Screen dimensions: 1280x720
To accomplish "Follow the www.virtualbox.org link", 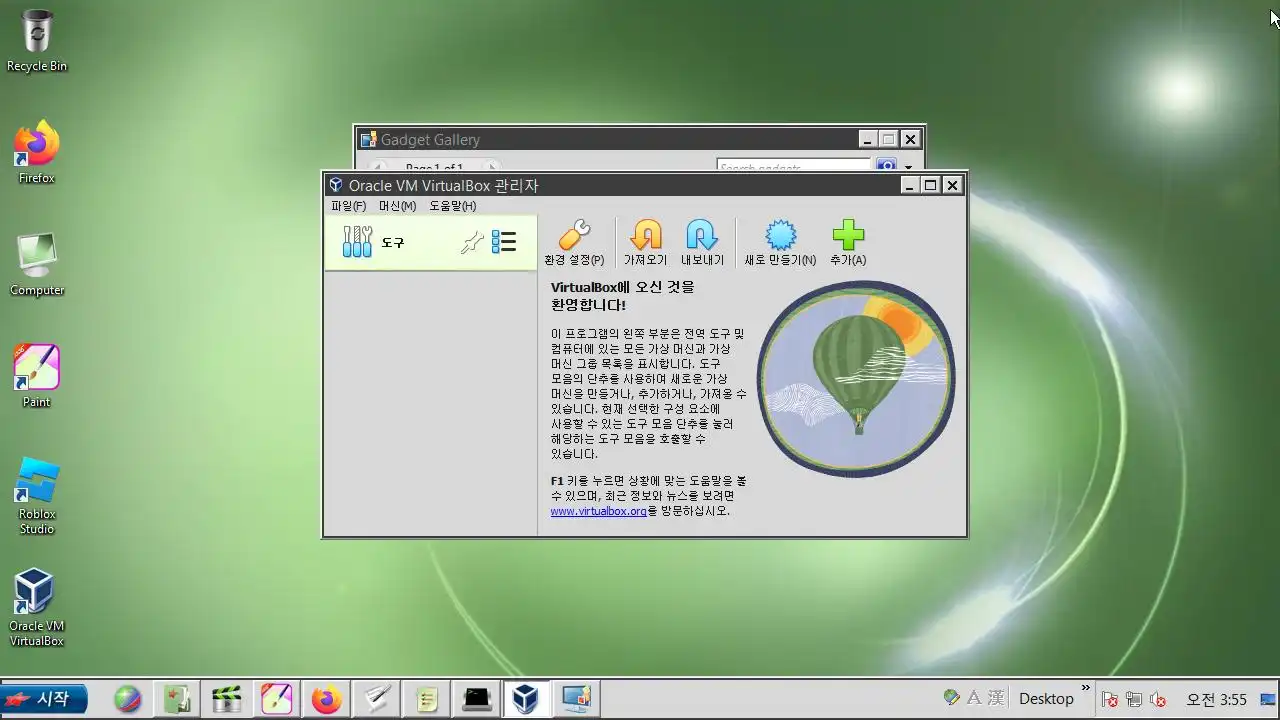I will [598, 511].
